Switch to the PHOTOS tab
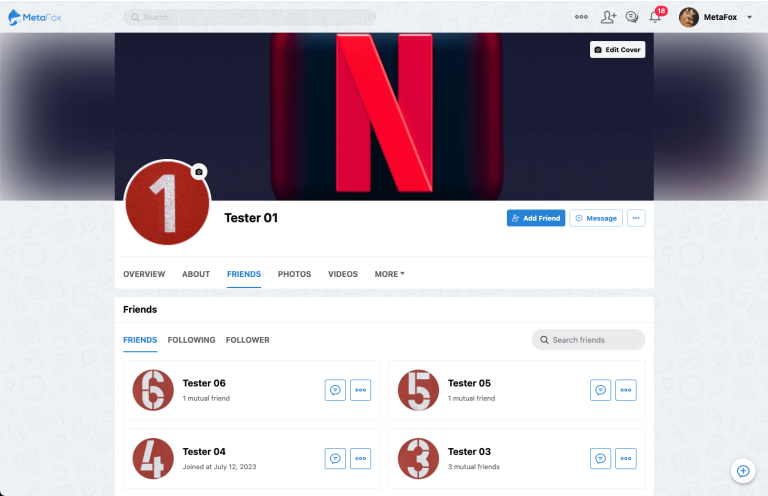 (x=294, y=274)
